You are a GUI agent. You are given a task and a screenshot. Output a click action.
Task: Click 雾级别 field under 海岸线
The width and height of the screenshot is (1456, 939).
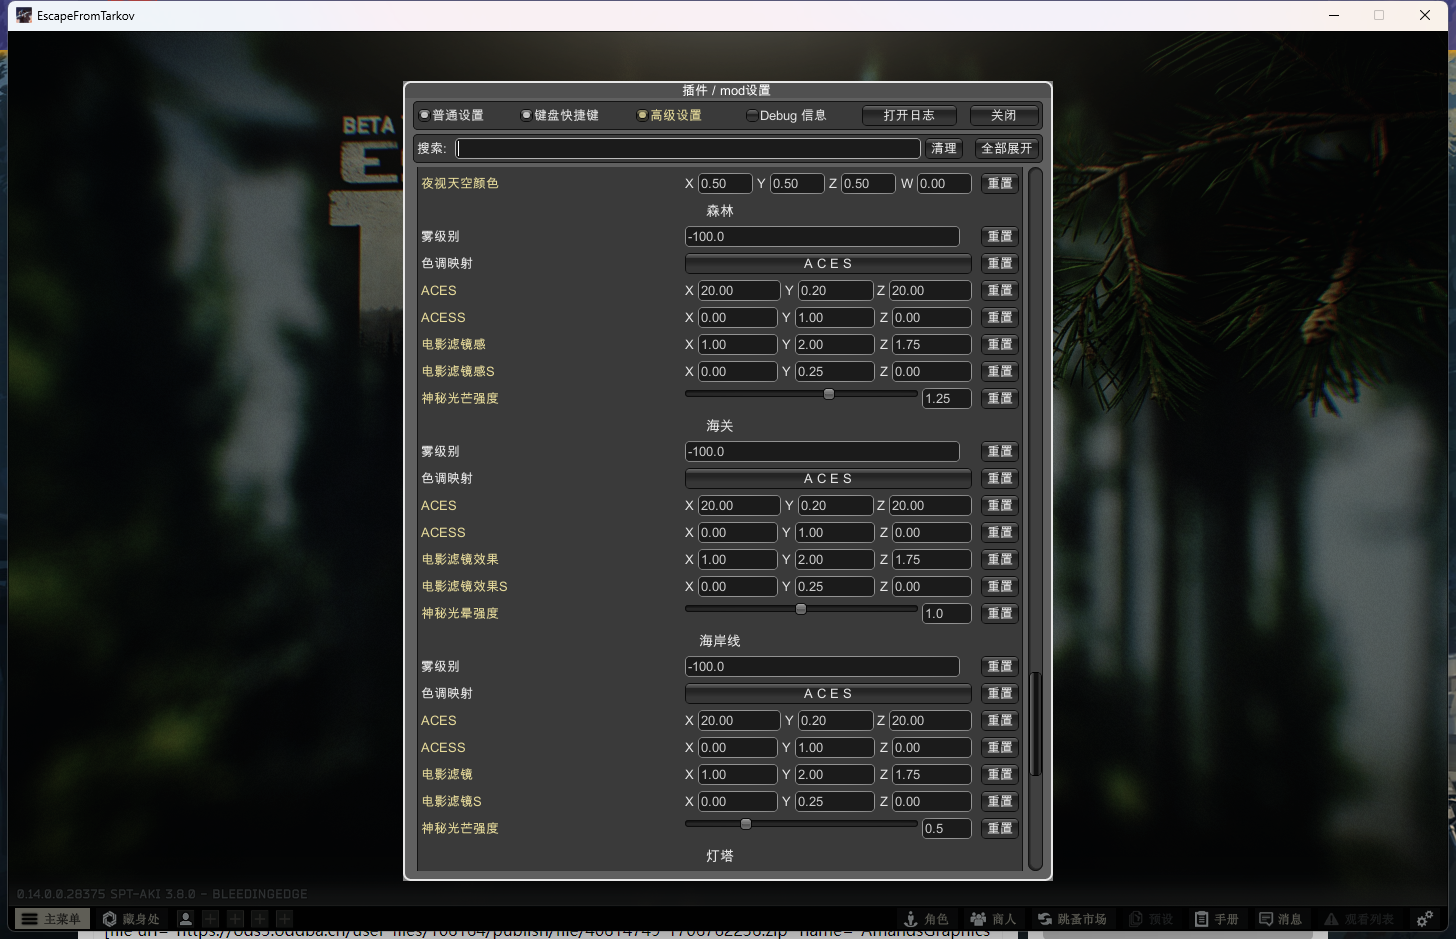[822, 666]
